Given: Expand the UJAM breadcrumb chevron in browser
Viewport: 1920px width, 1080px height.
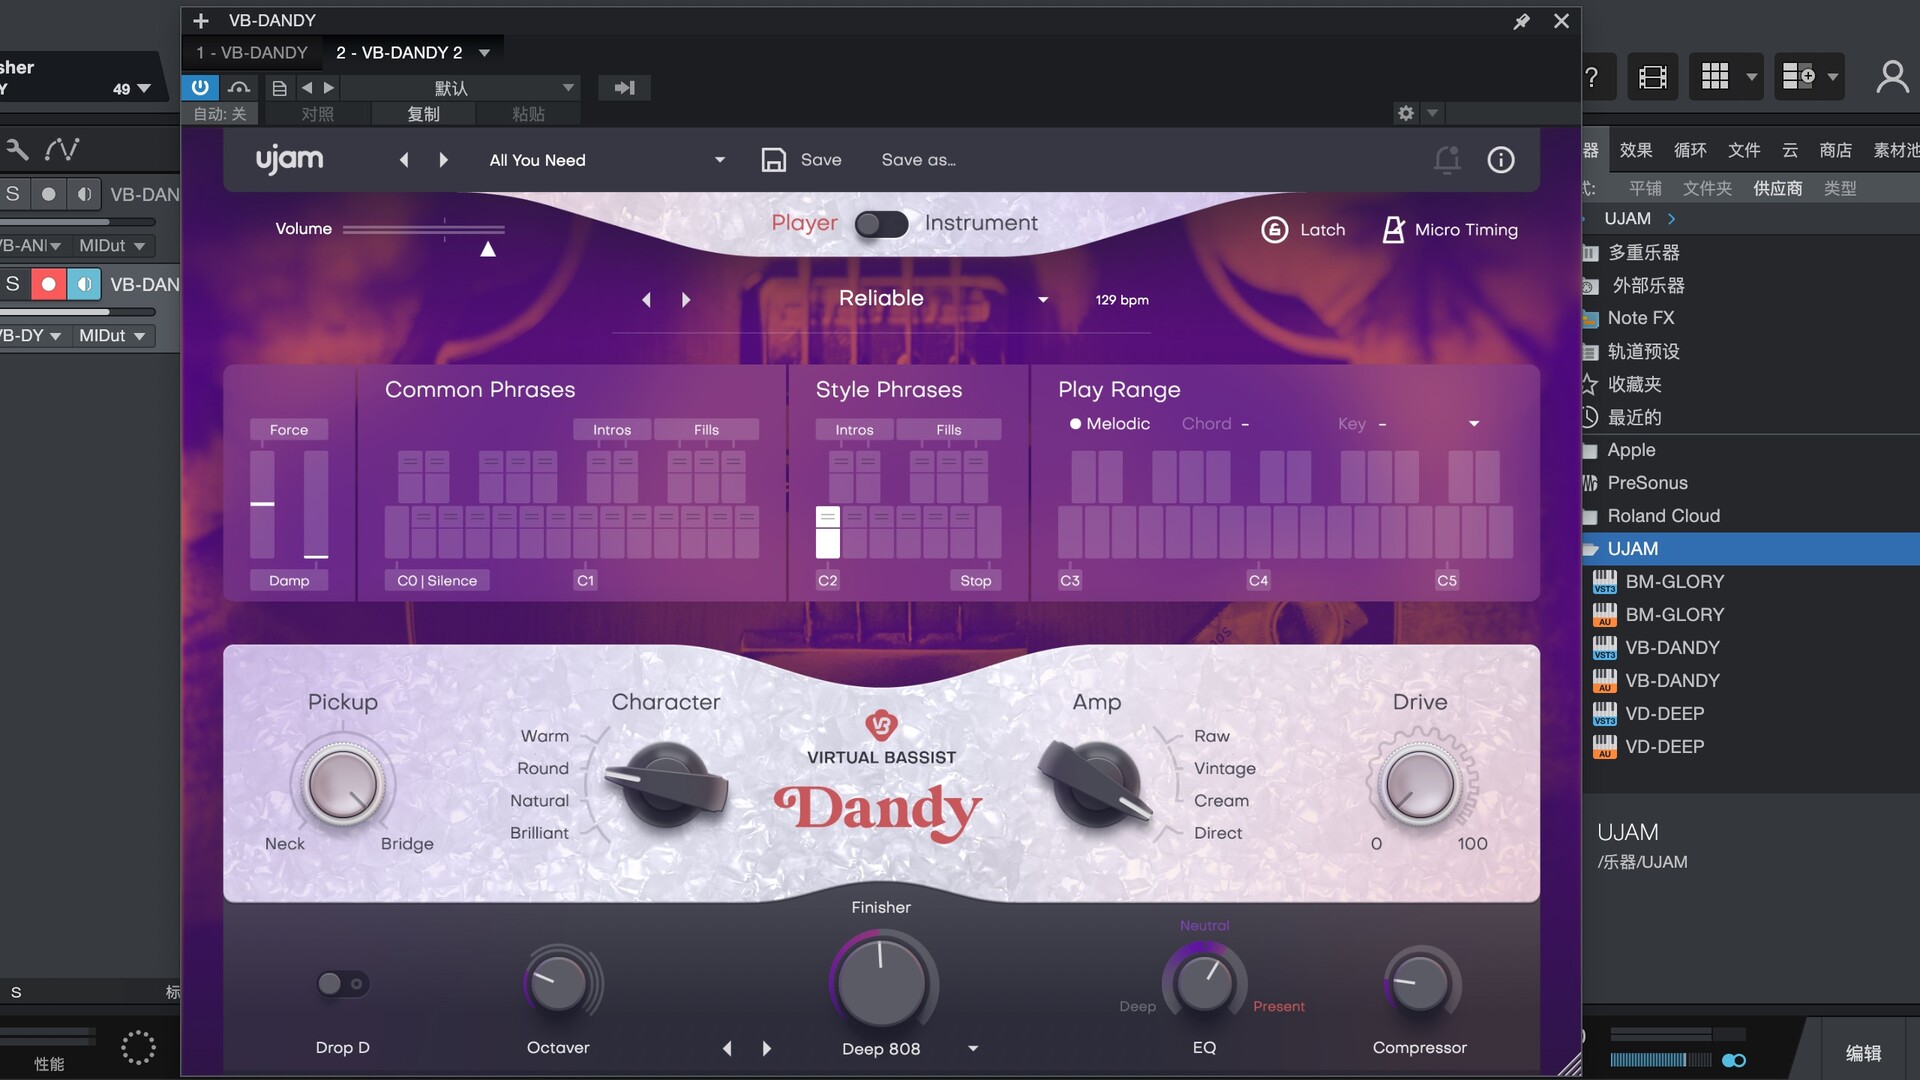Looking at the screenshot, I should (x=1671, y=219).
